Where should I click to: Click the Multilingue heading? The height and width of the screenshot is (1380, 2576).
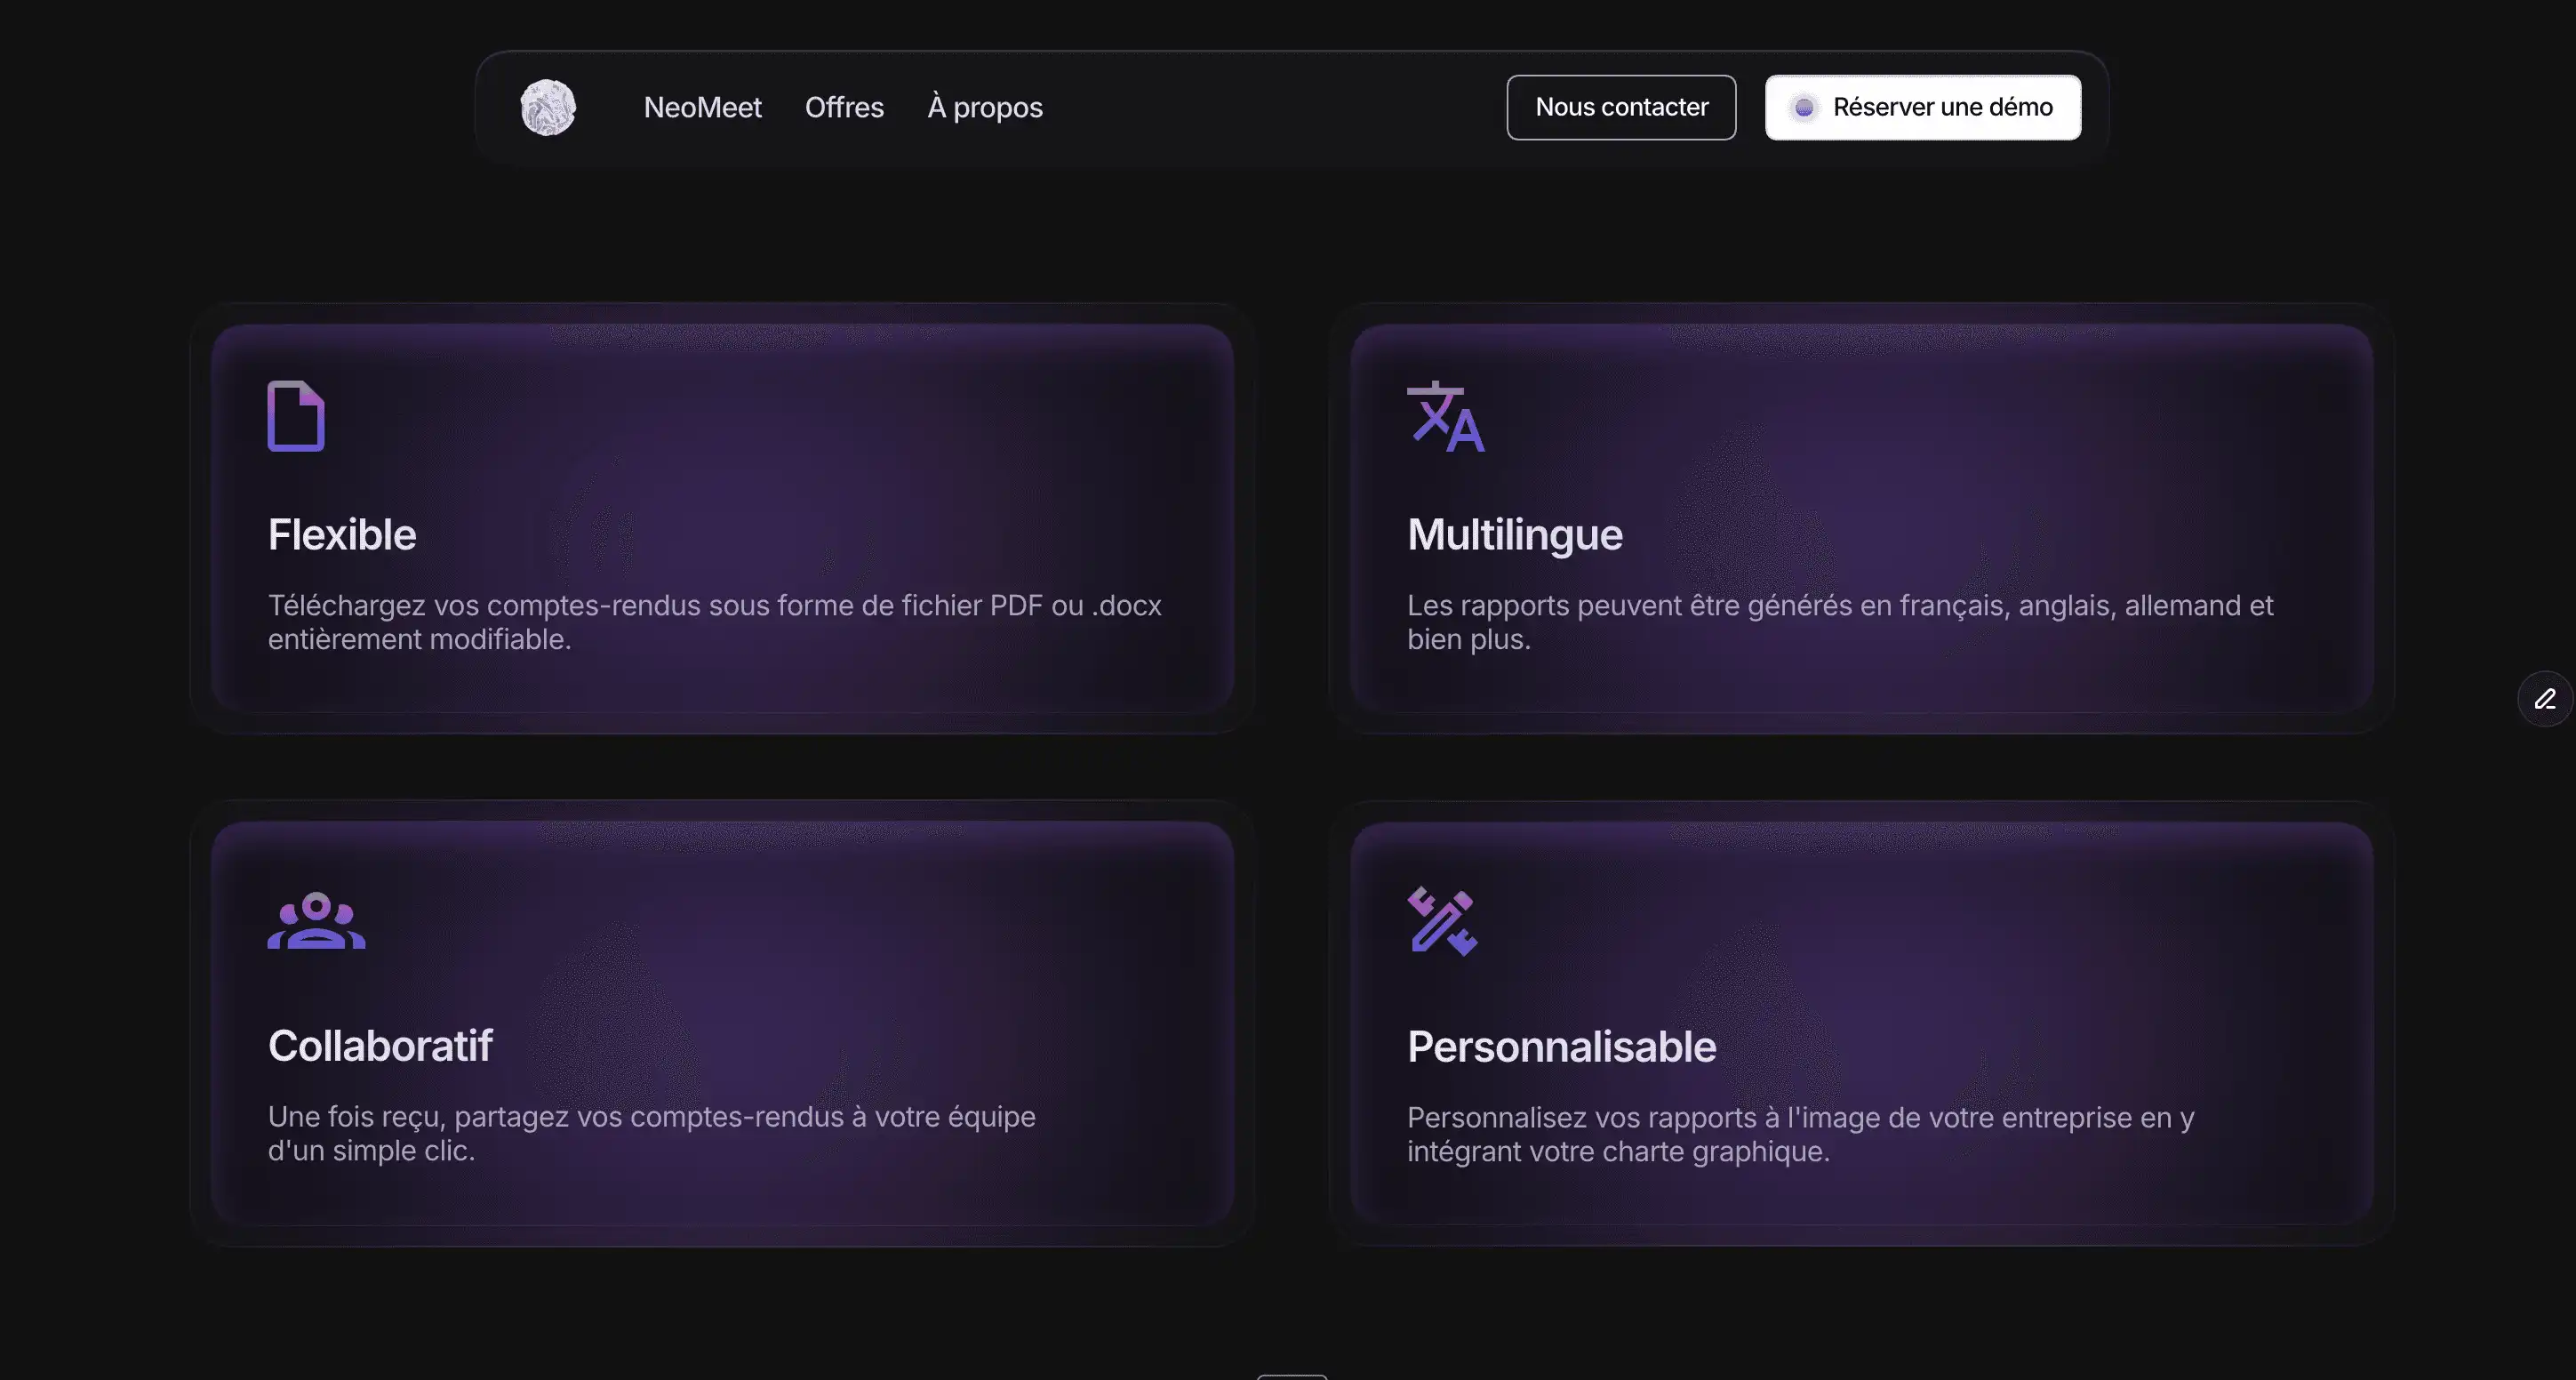tap(1514, 534)
